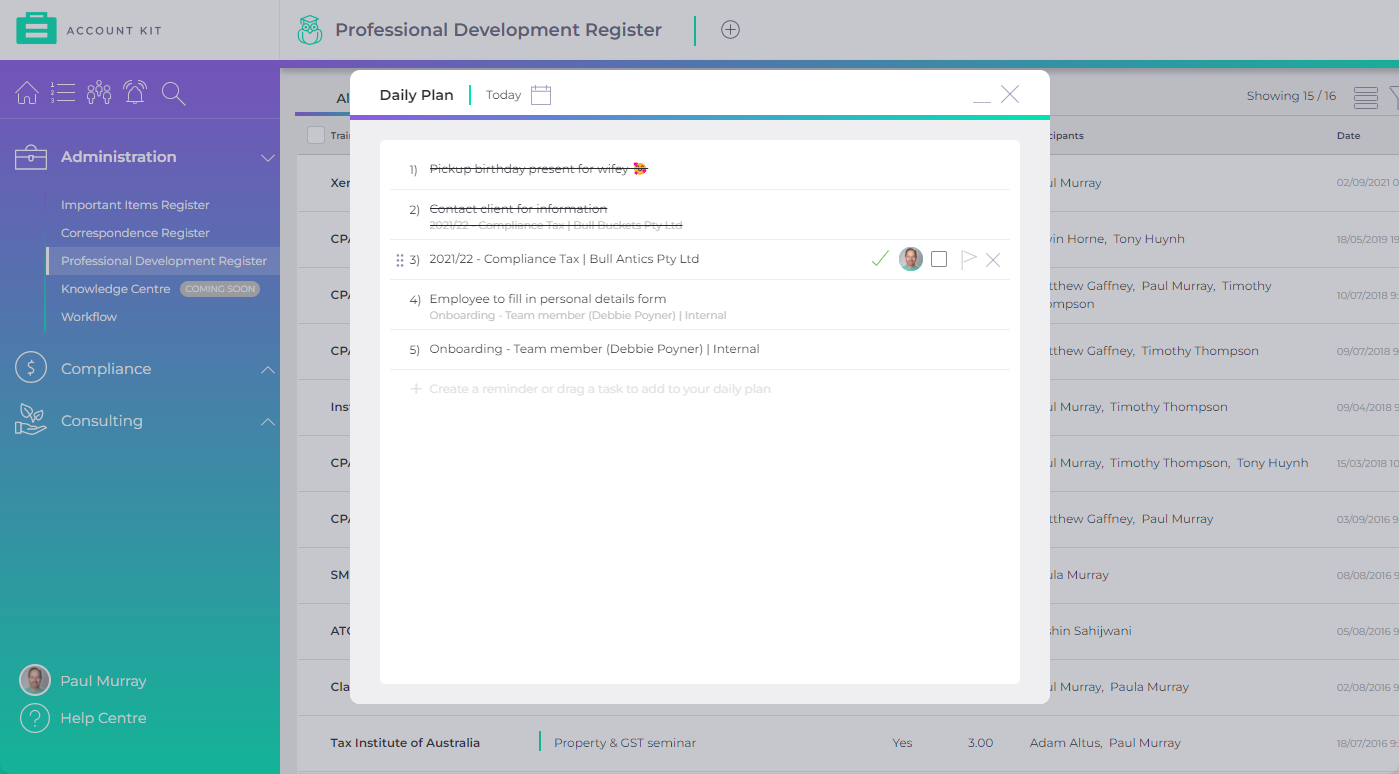Open Help Centre link

103,718
